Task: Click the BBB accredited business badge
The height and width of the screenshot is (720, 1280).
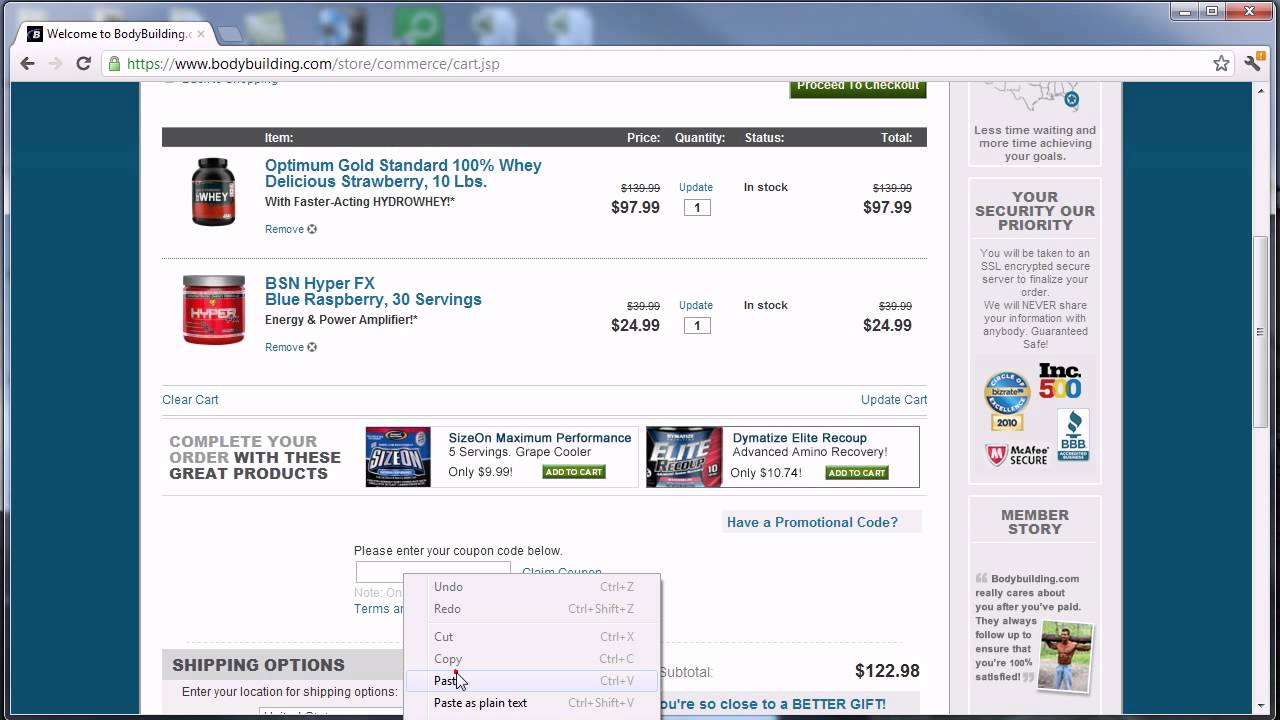Action: [x=1072, y=435]
